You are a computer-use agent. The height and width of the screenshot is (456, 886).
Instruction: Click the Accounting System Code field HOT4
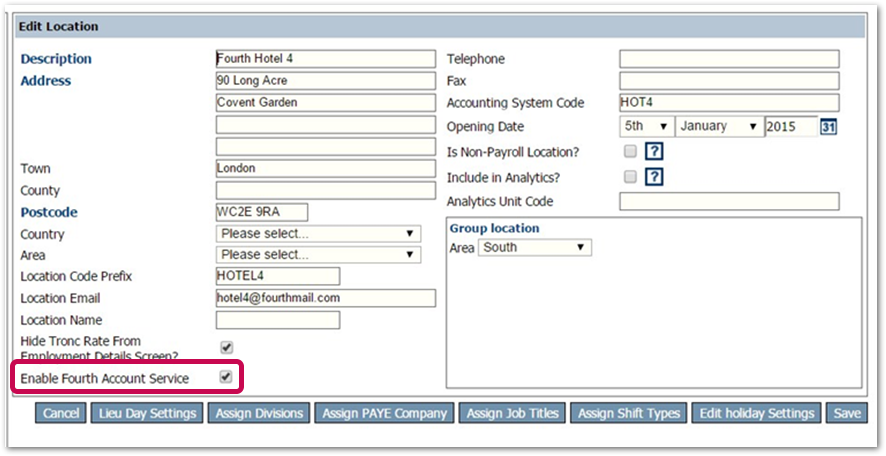tap(729, 103)
